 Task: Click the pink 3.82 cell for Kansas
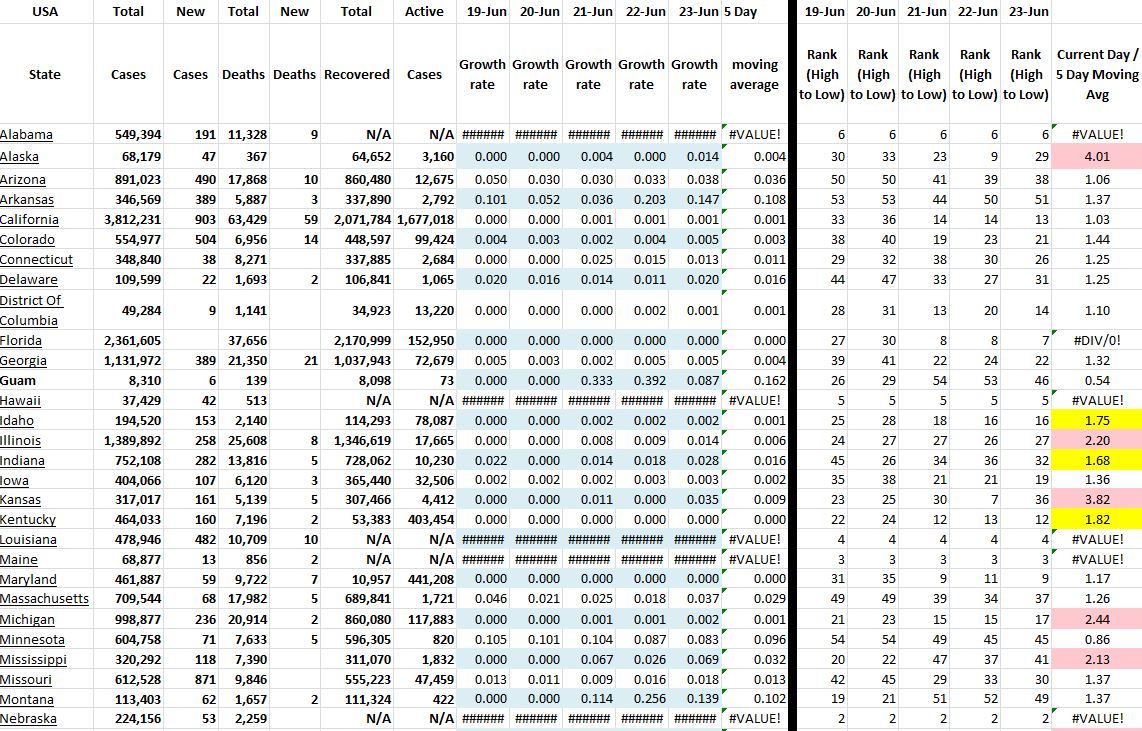tap(1097, 500)
